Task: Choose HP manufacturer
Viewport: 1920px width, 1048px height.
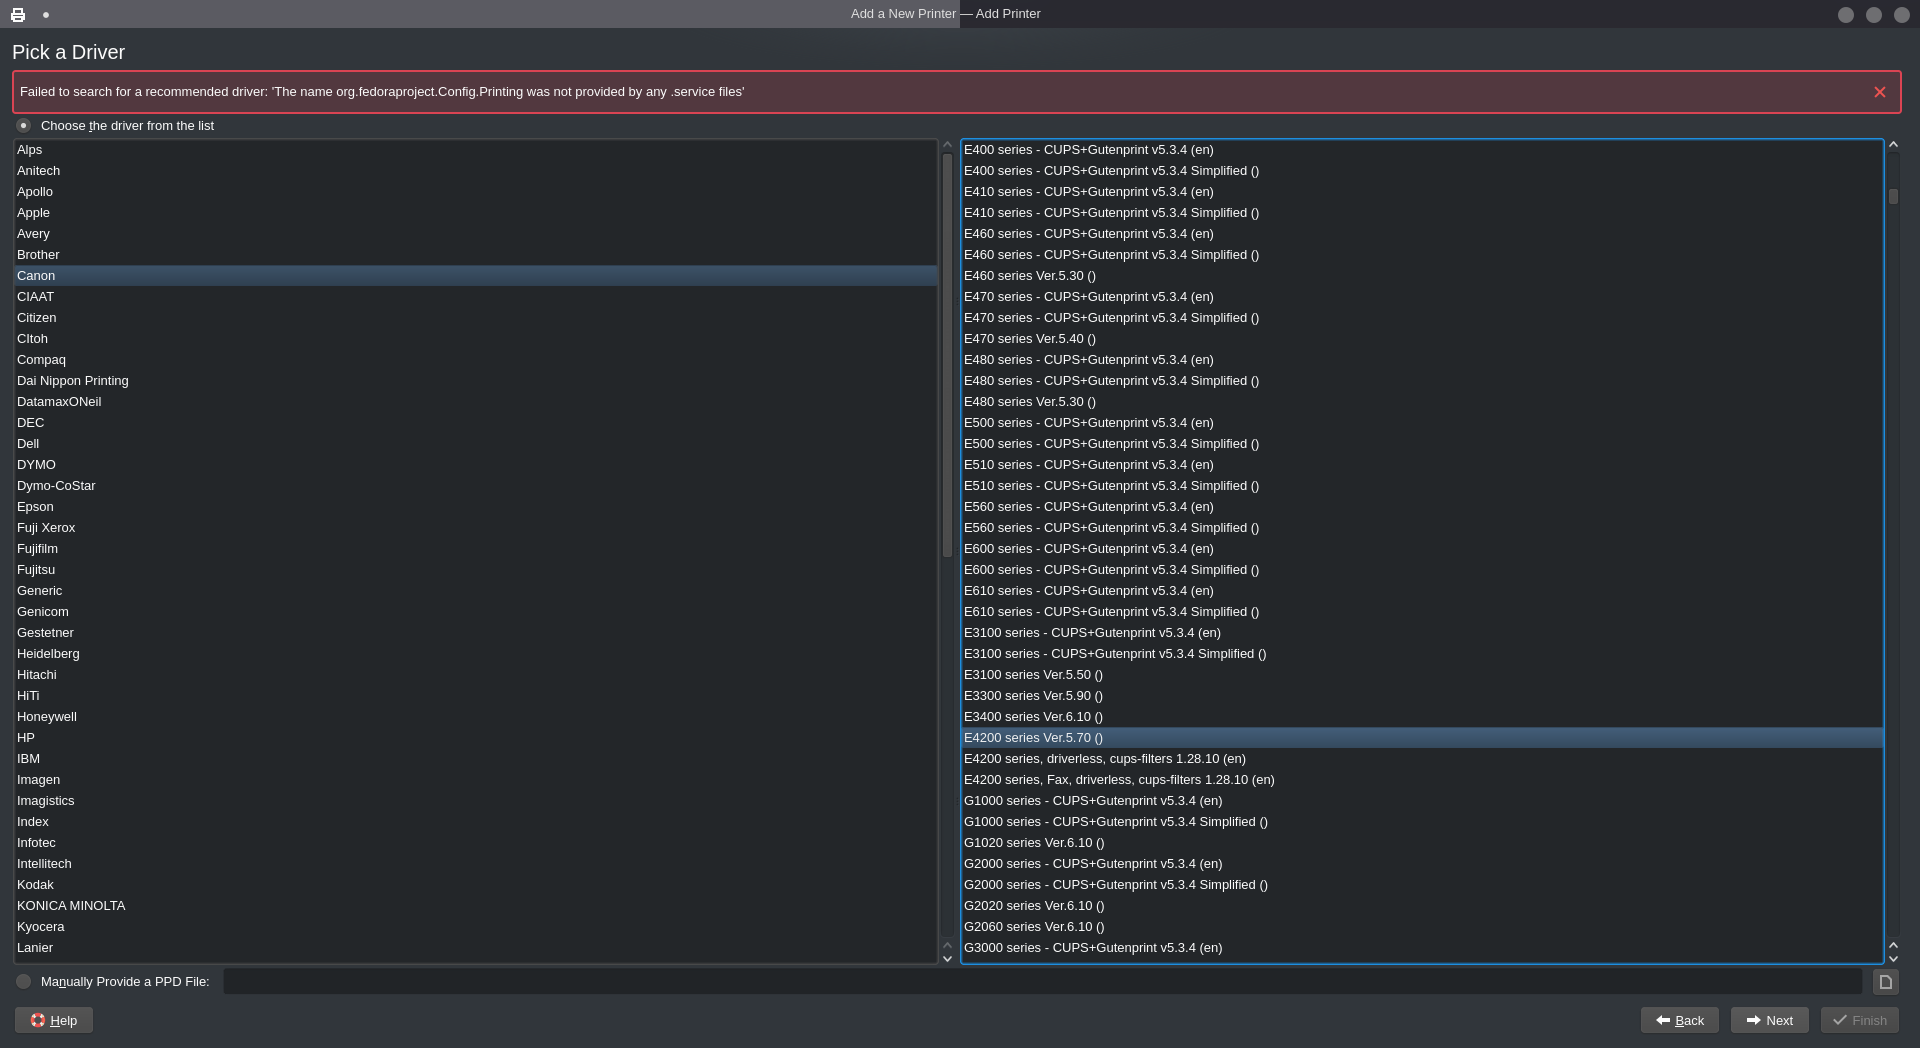Action: tap(476, 738)
